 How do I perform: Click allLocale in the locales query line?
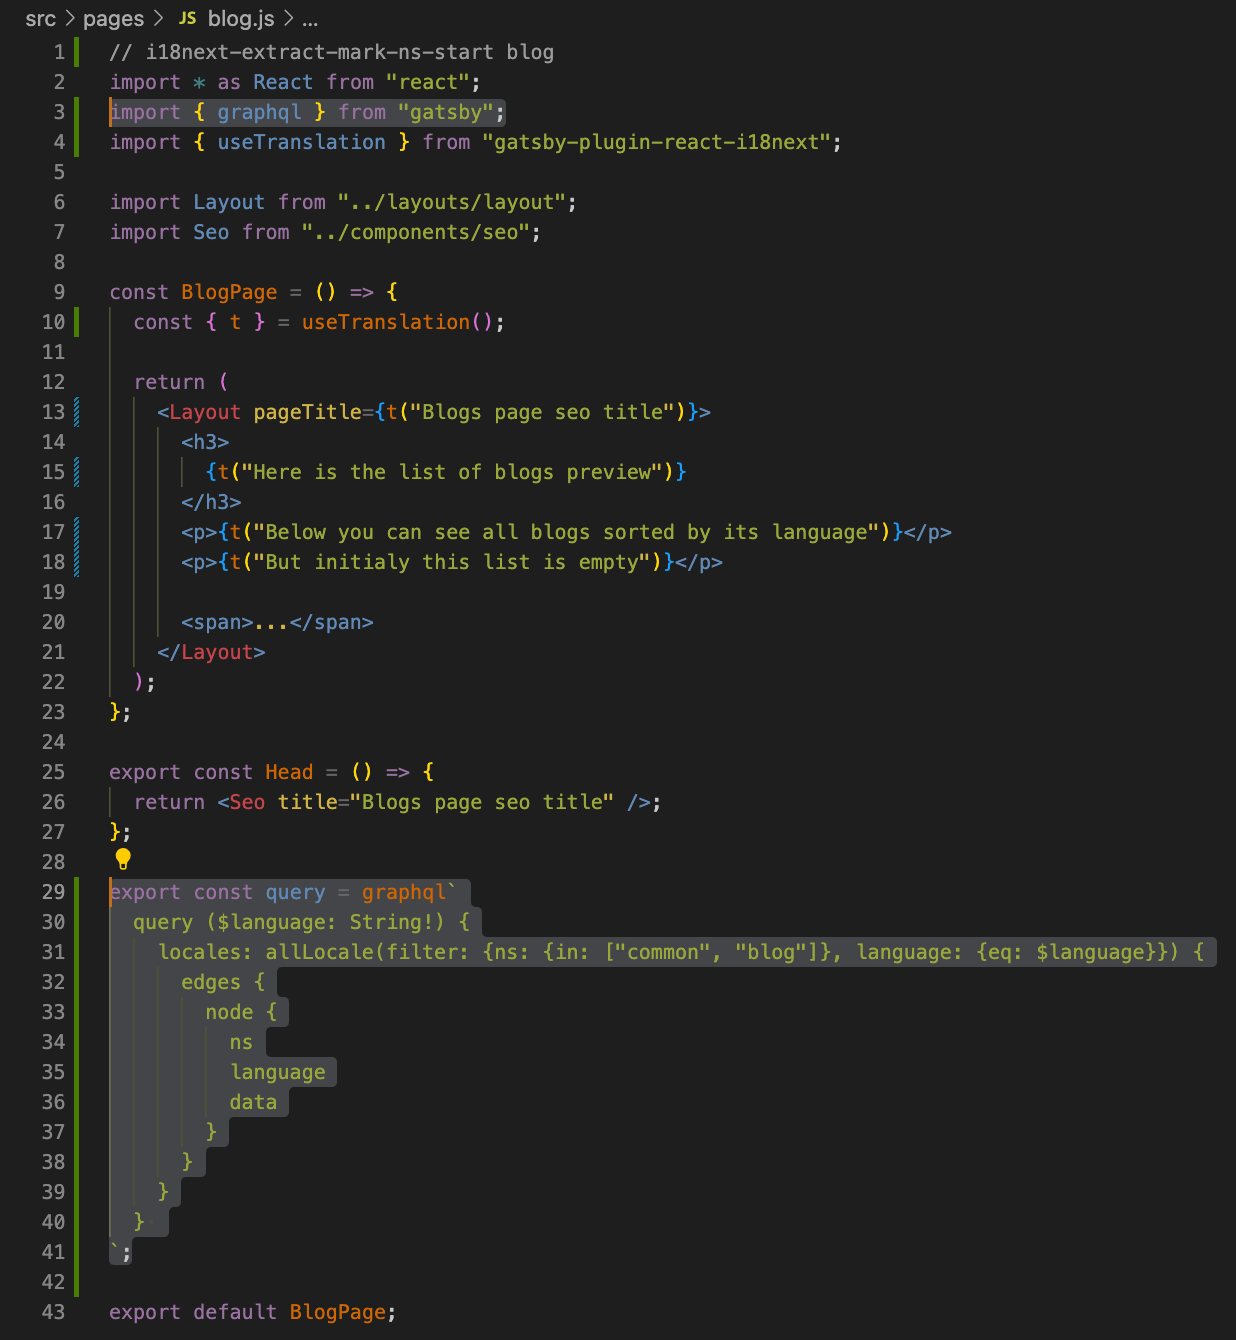(x=319, y=952)
